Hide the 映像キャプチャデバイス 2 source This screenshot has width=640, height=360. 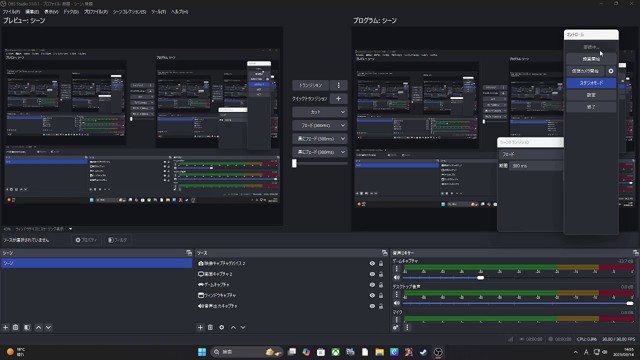click(x=372, y=264)
